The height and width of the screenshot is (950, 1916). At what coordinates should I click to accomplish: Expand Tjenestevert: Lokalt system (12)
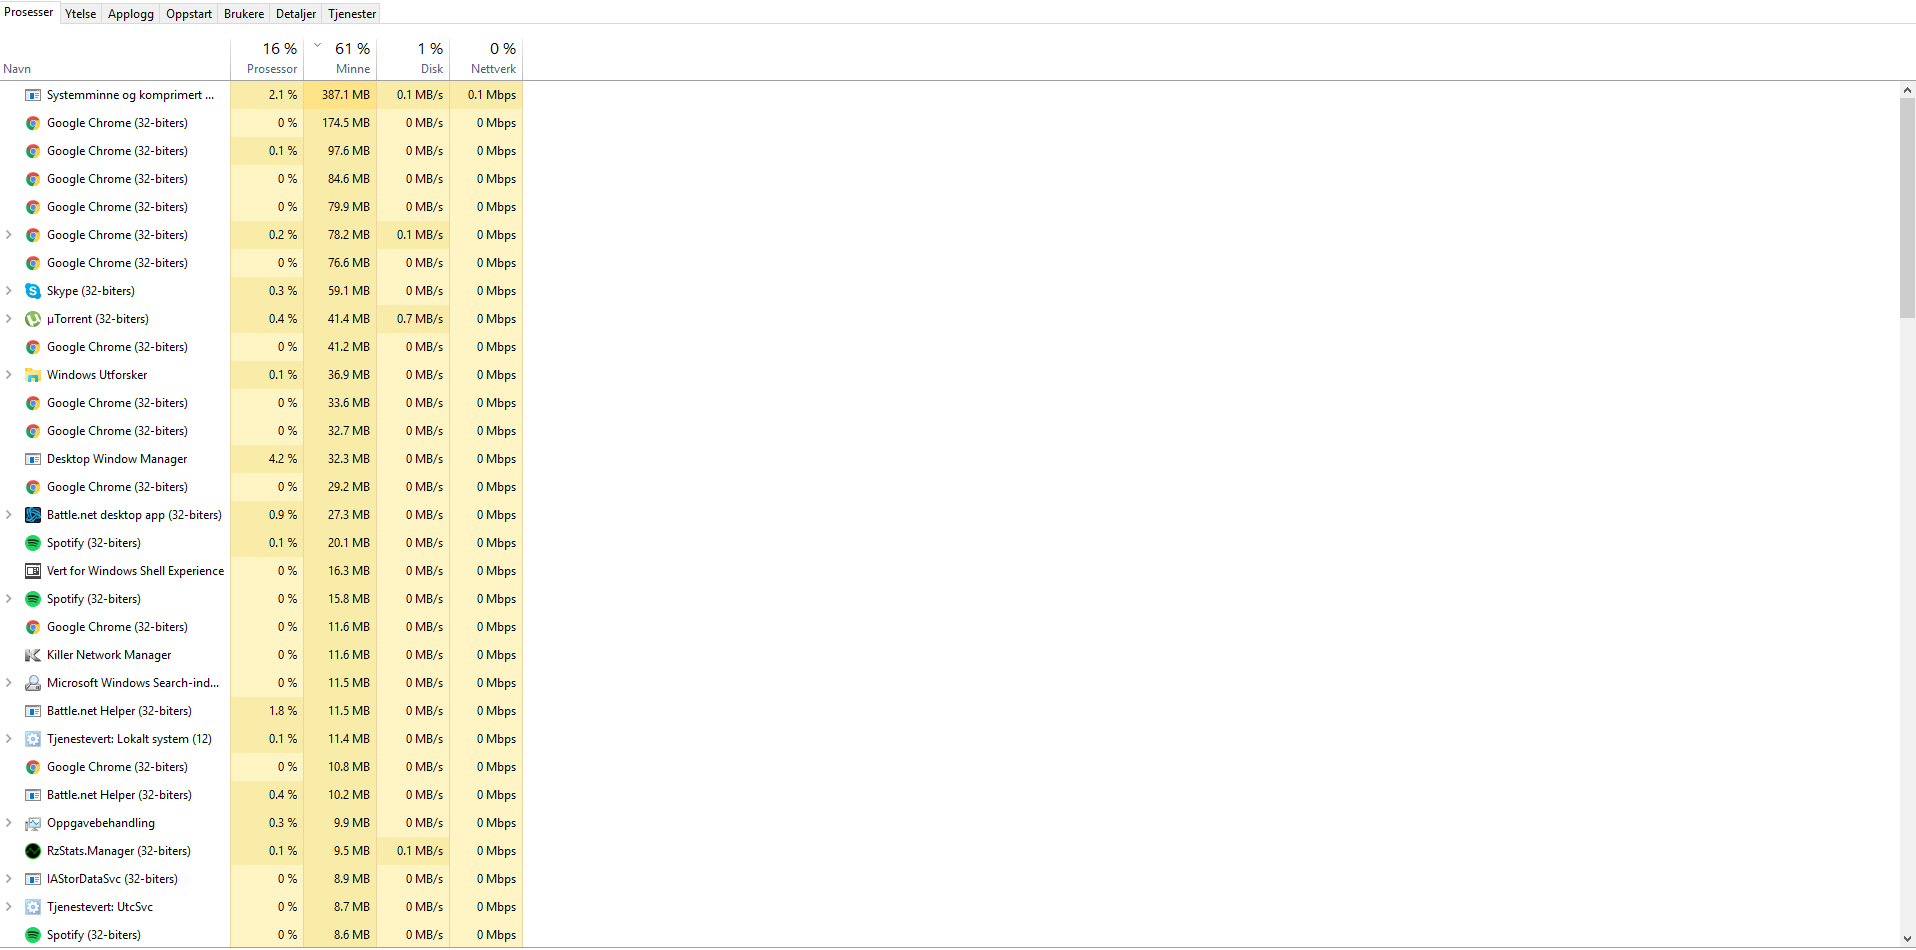pyautogui.click(x=9, y=739)
